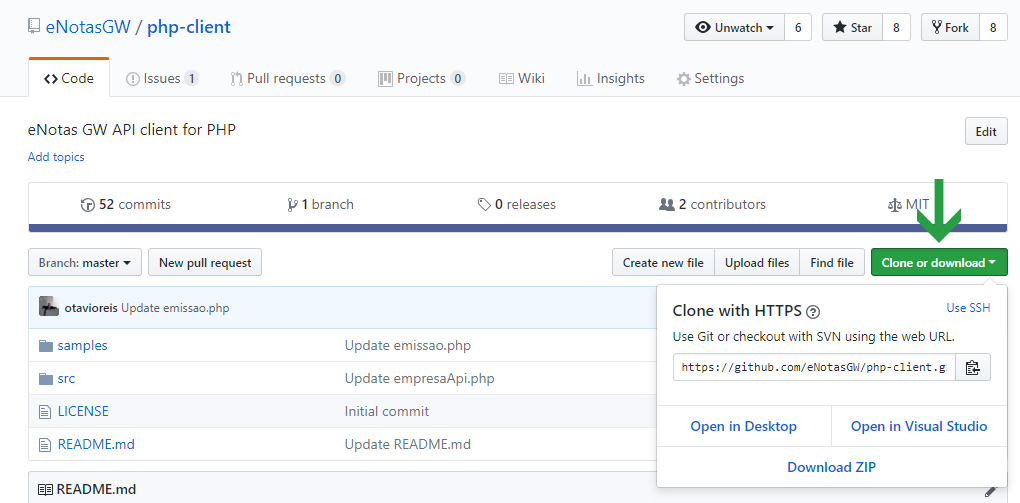Toggle the Clone or download dropdown
1020x503 pixels.
pos(939,263)
